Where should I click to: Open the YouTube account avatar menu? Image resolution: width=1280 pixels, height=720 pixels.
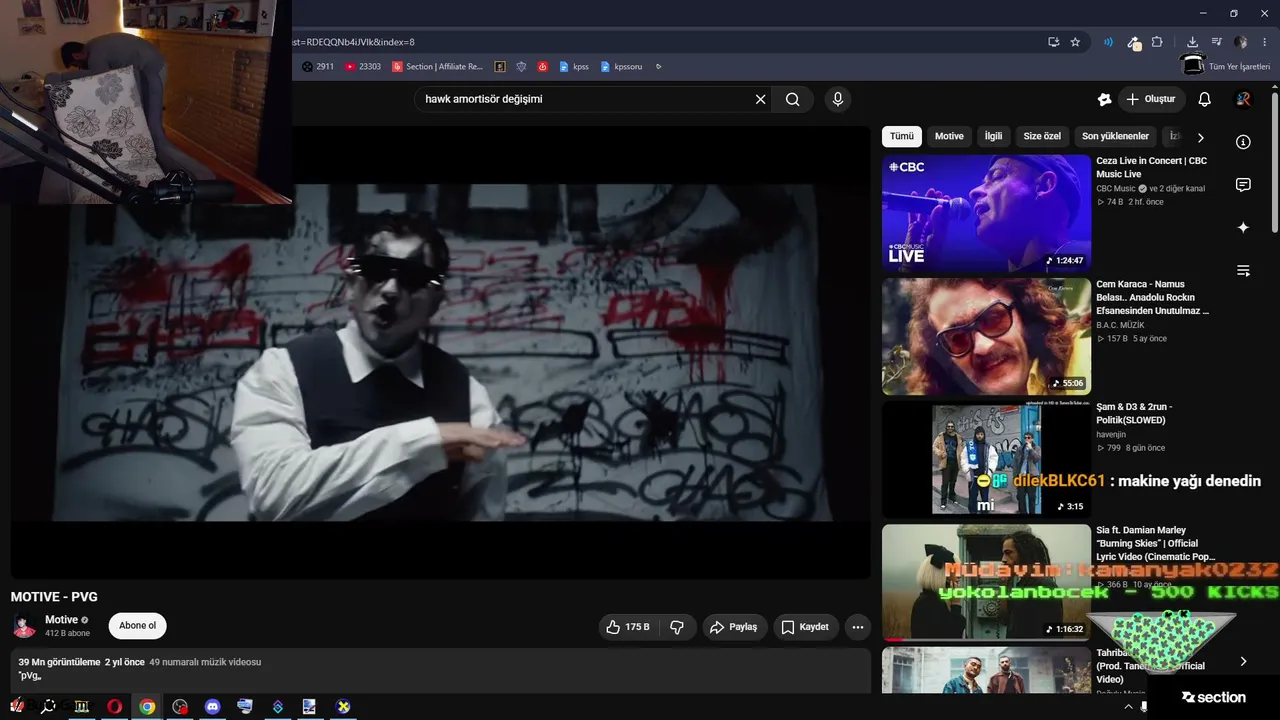[1243, 99]
